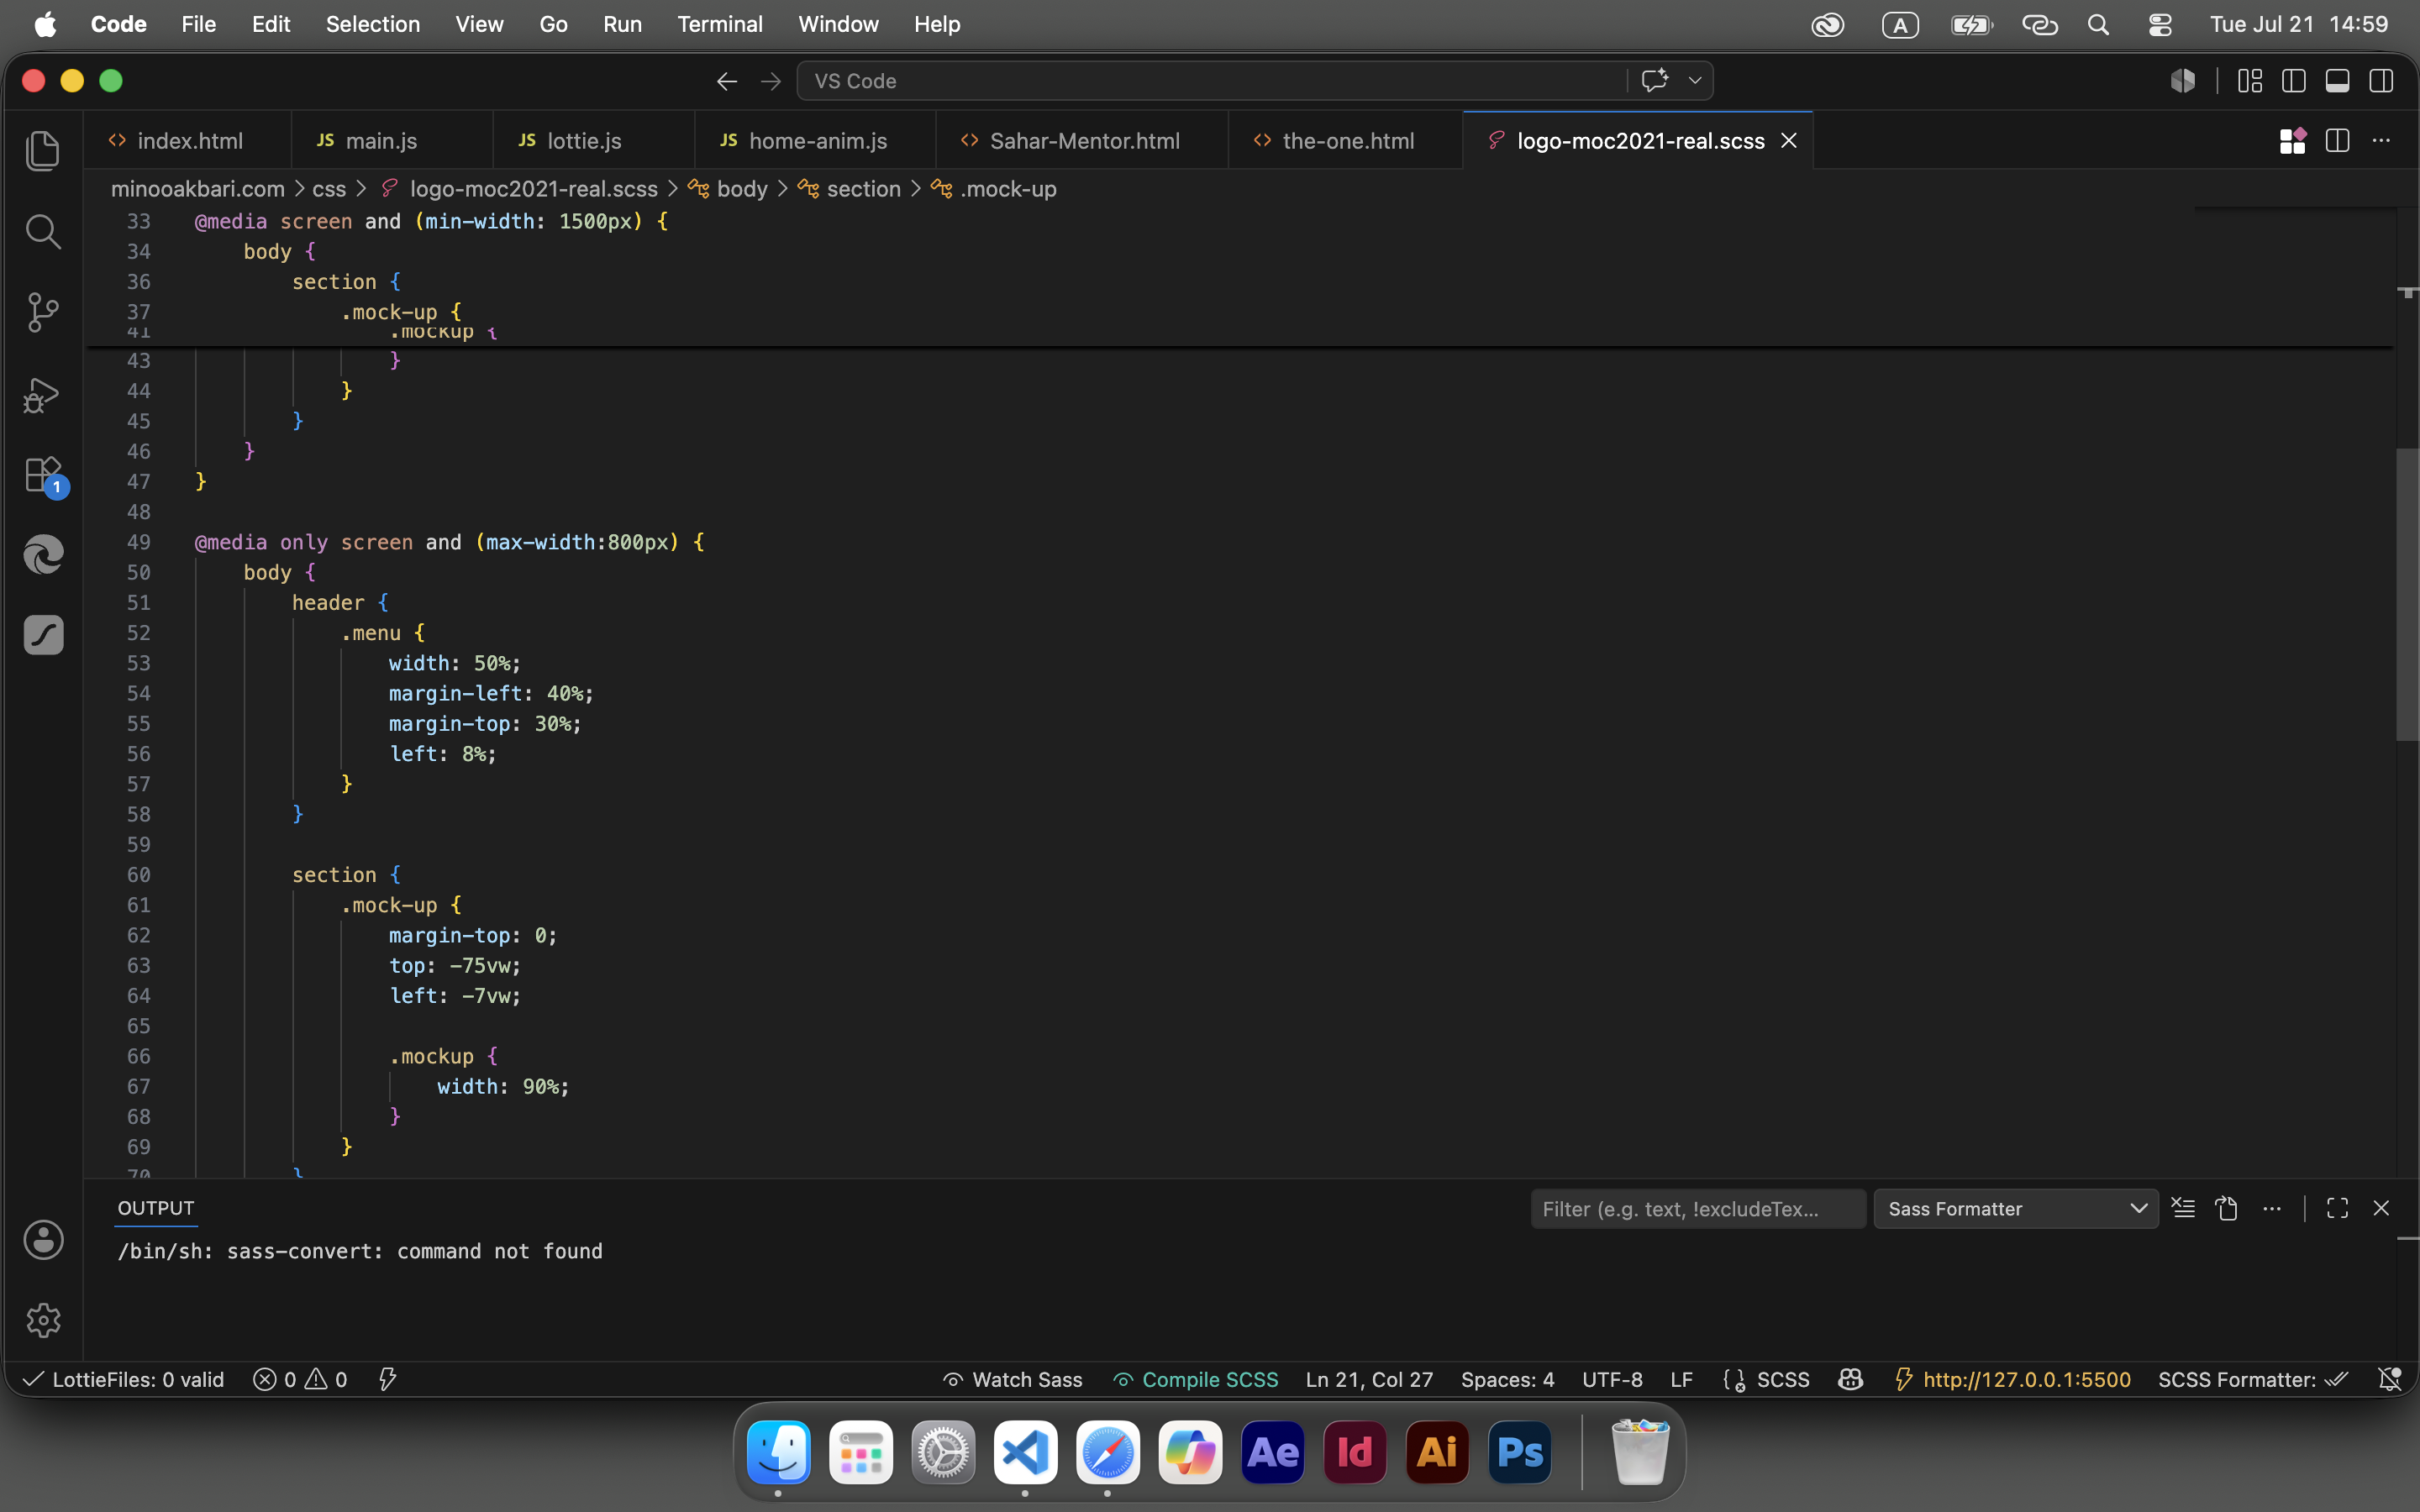
Task: Change the LF end of line sequence
Action: pos(1681,1380)
